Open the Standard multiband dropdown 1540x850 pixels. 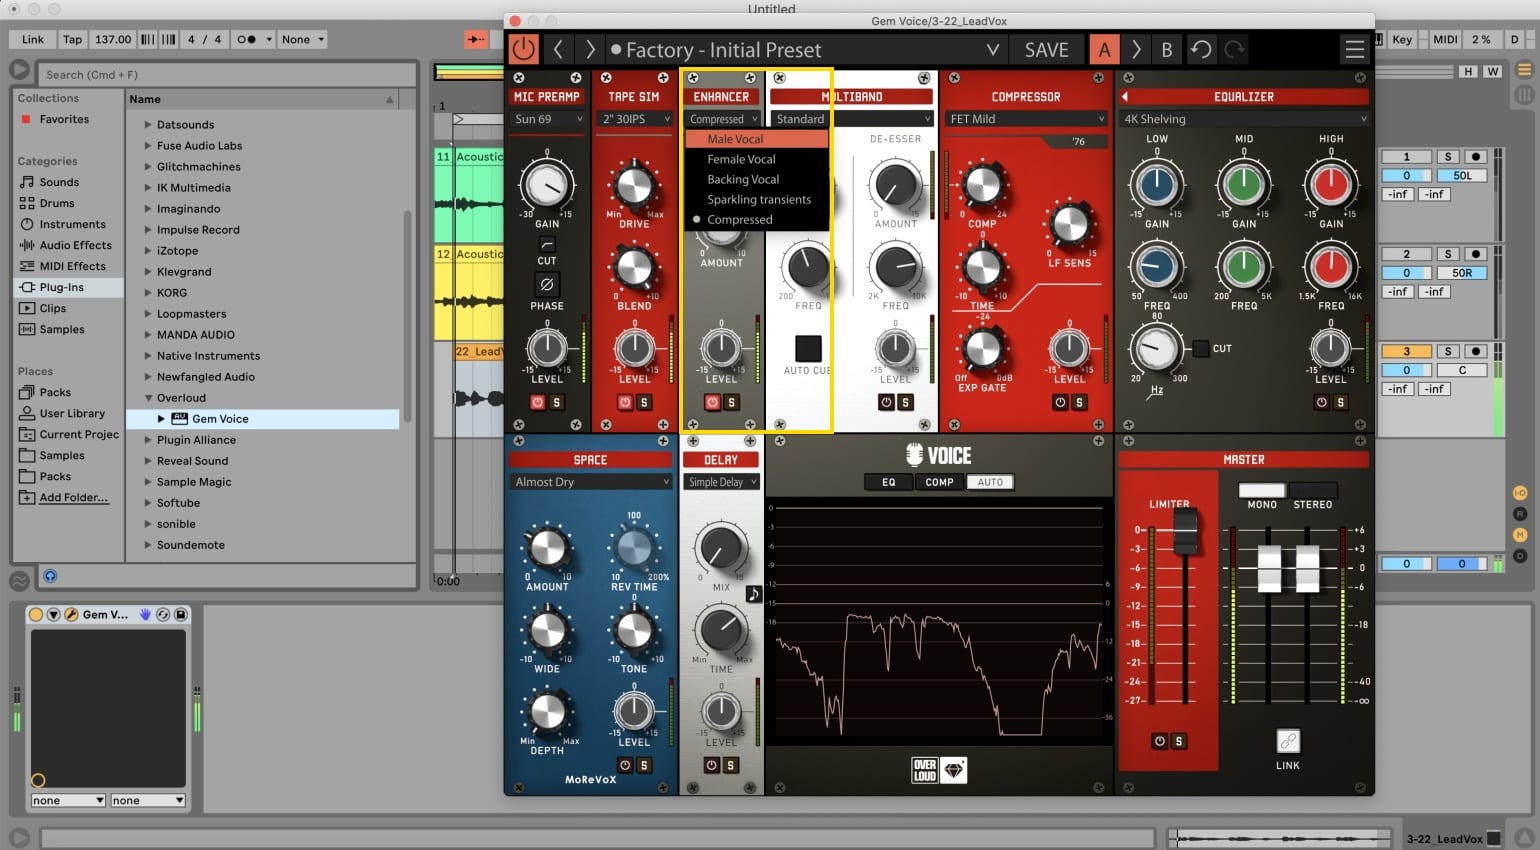852,119
